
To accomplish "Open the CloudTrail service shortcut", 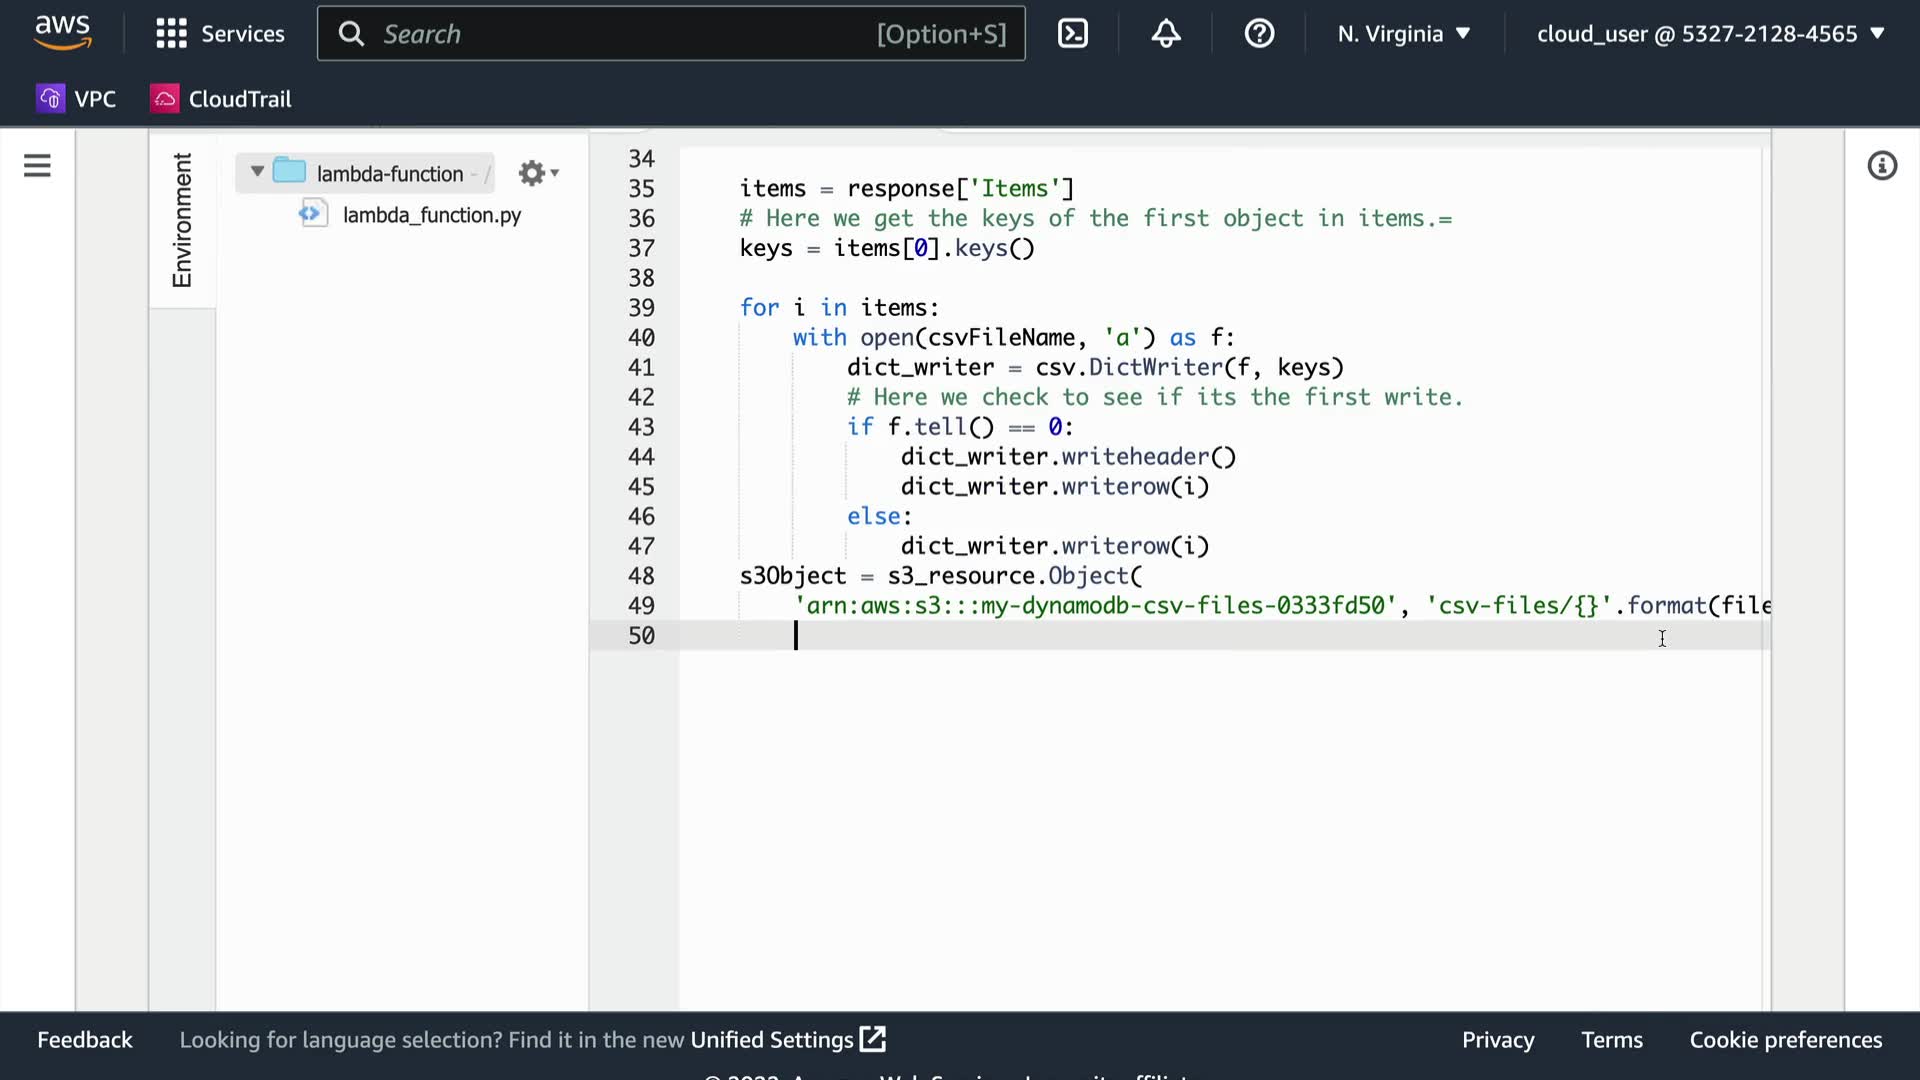I will coord(221,99).
